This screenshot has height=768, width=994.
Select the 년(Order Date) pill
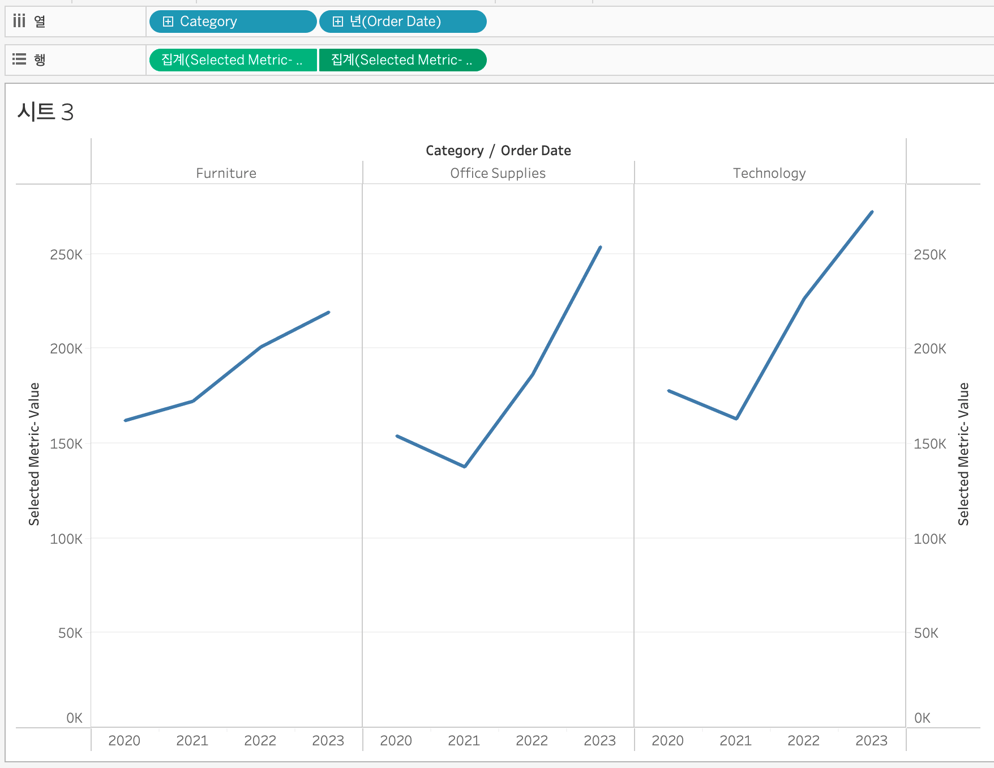point(403,22)
